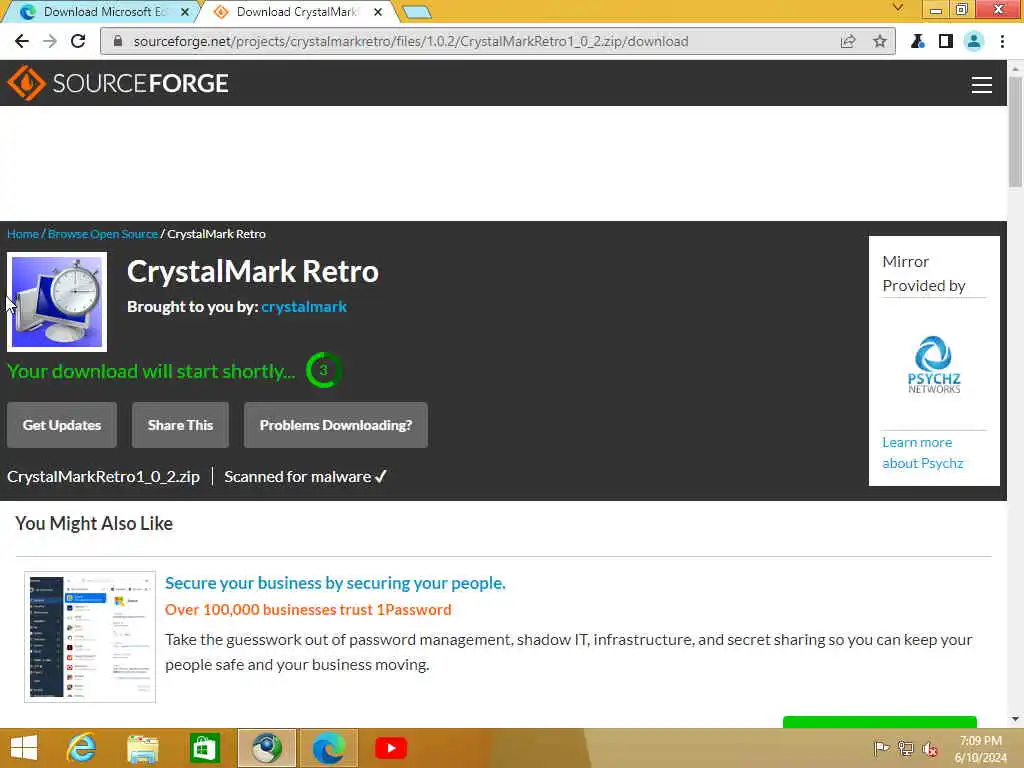The height and width of the screenshot is (768, 1024).
Task: Open the Home breadcrumb link
Action: (23, 234)
